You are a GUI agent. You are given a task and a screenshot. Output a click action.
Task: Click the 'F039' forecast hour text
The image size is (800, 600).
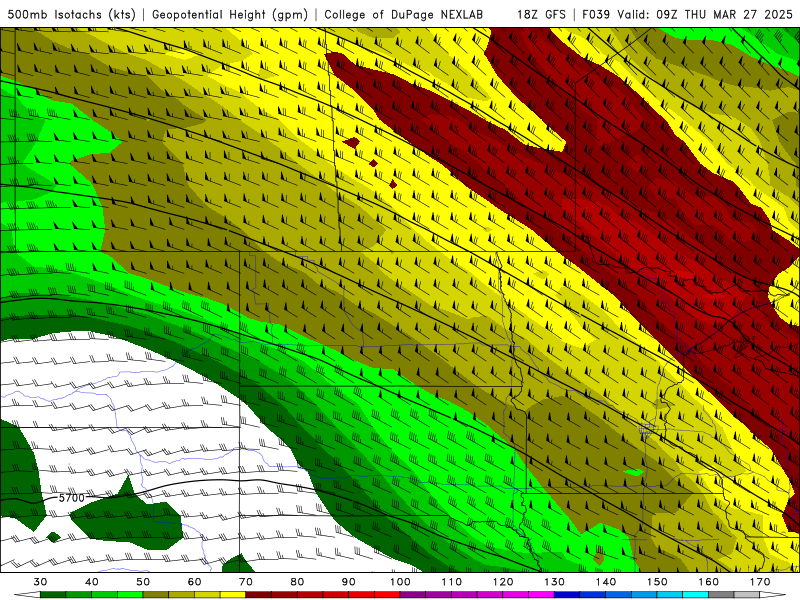coord(596,14)
